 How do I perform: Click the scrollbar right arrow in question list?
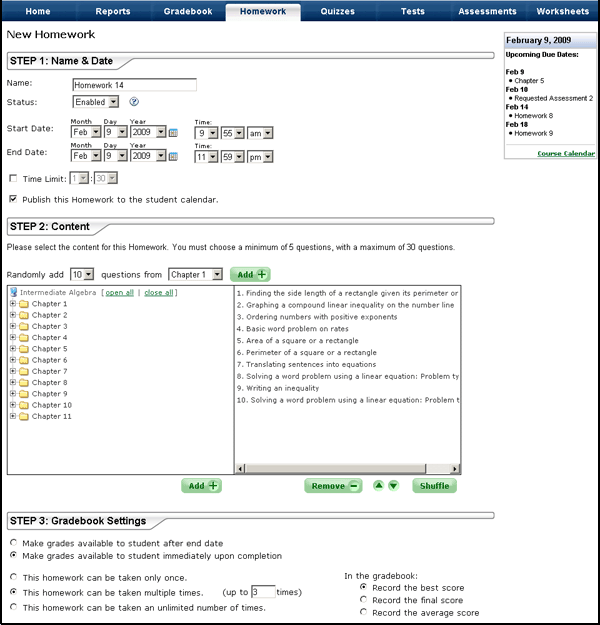tap(454, 468)
